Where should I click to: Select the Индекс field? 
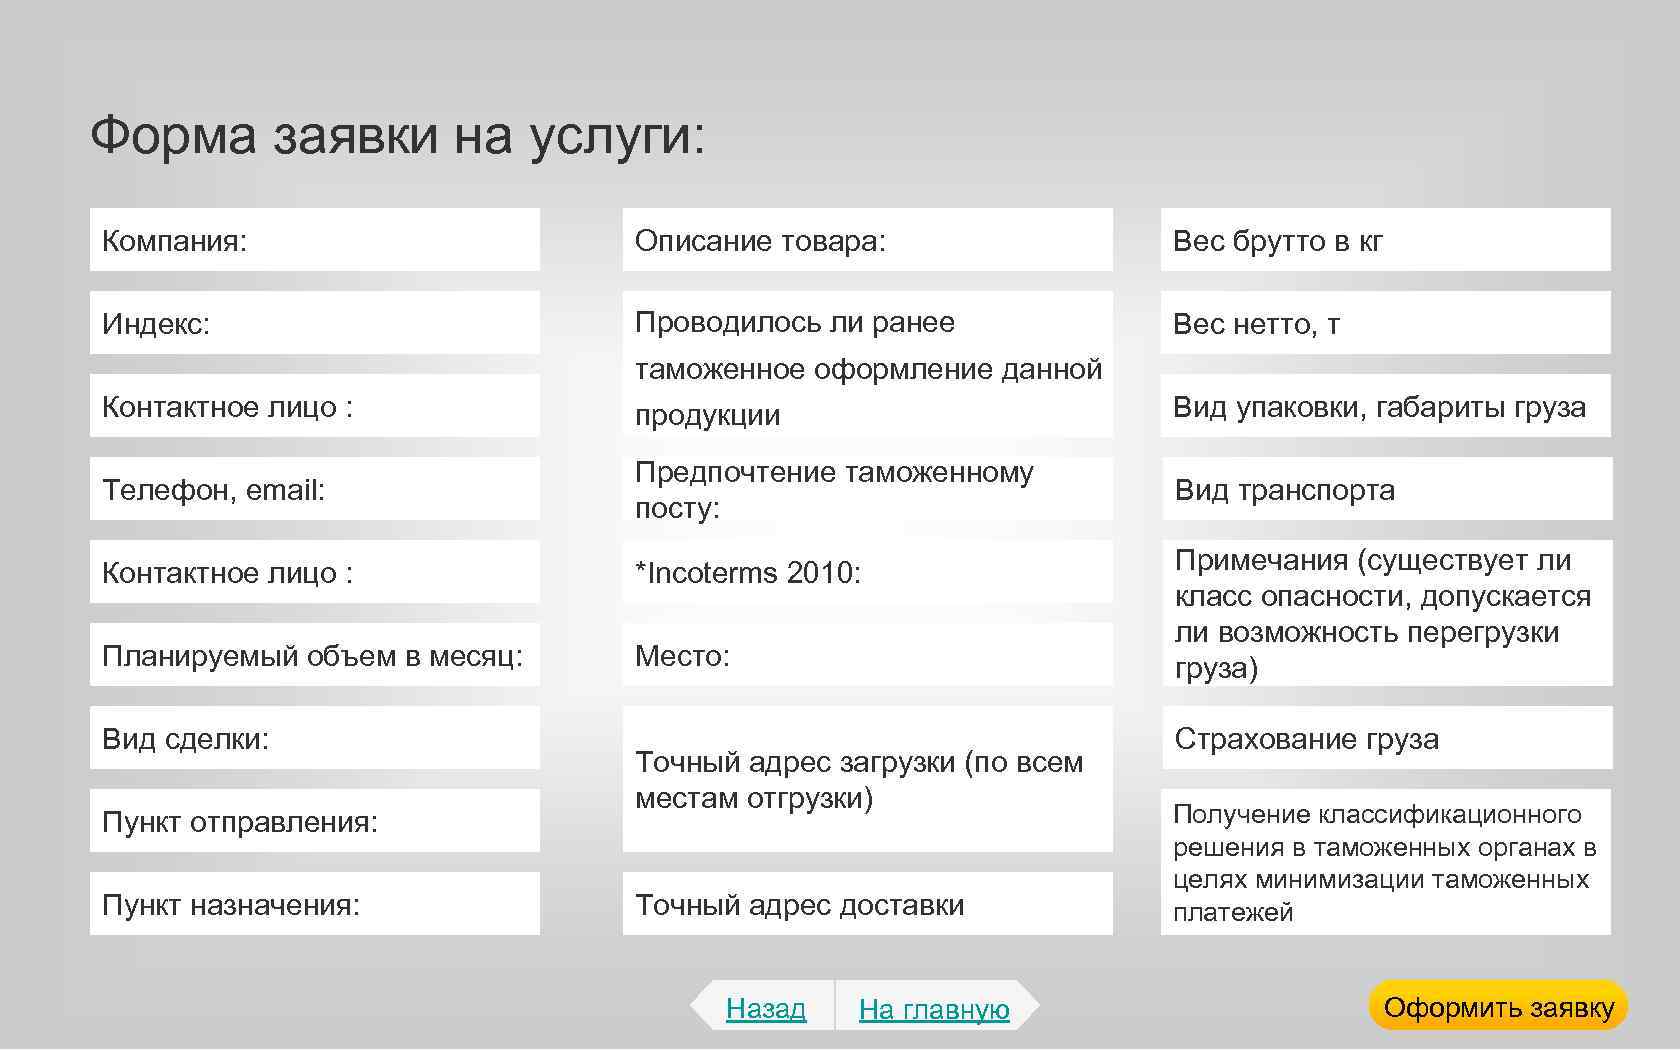pyautogui.click(x=314, y=323)
